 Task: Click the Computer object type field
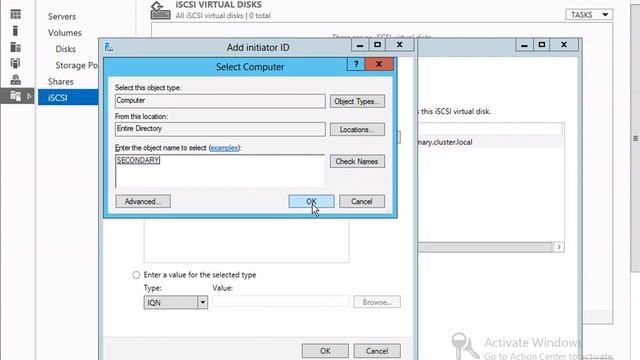220,101
